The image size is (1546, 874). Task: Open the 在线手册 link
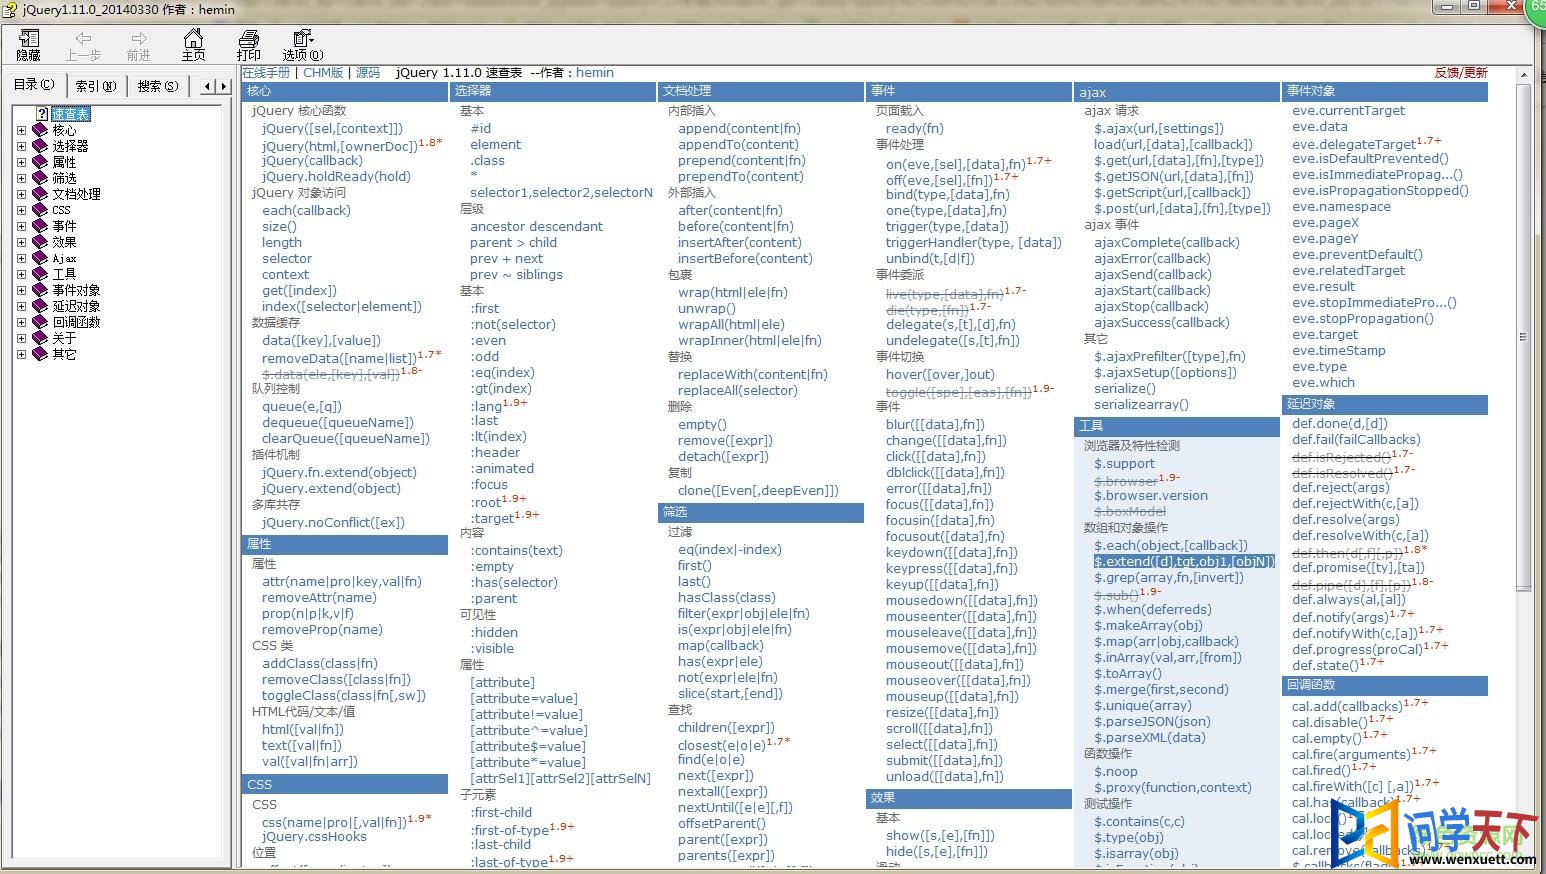click(x=266, y=72)
